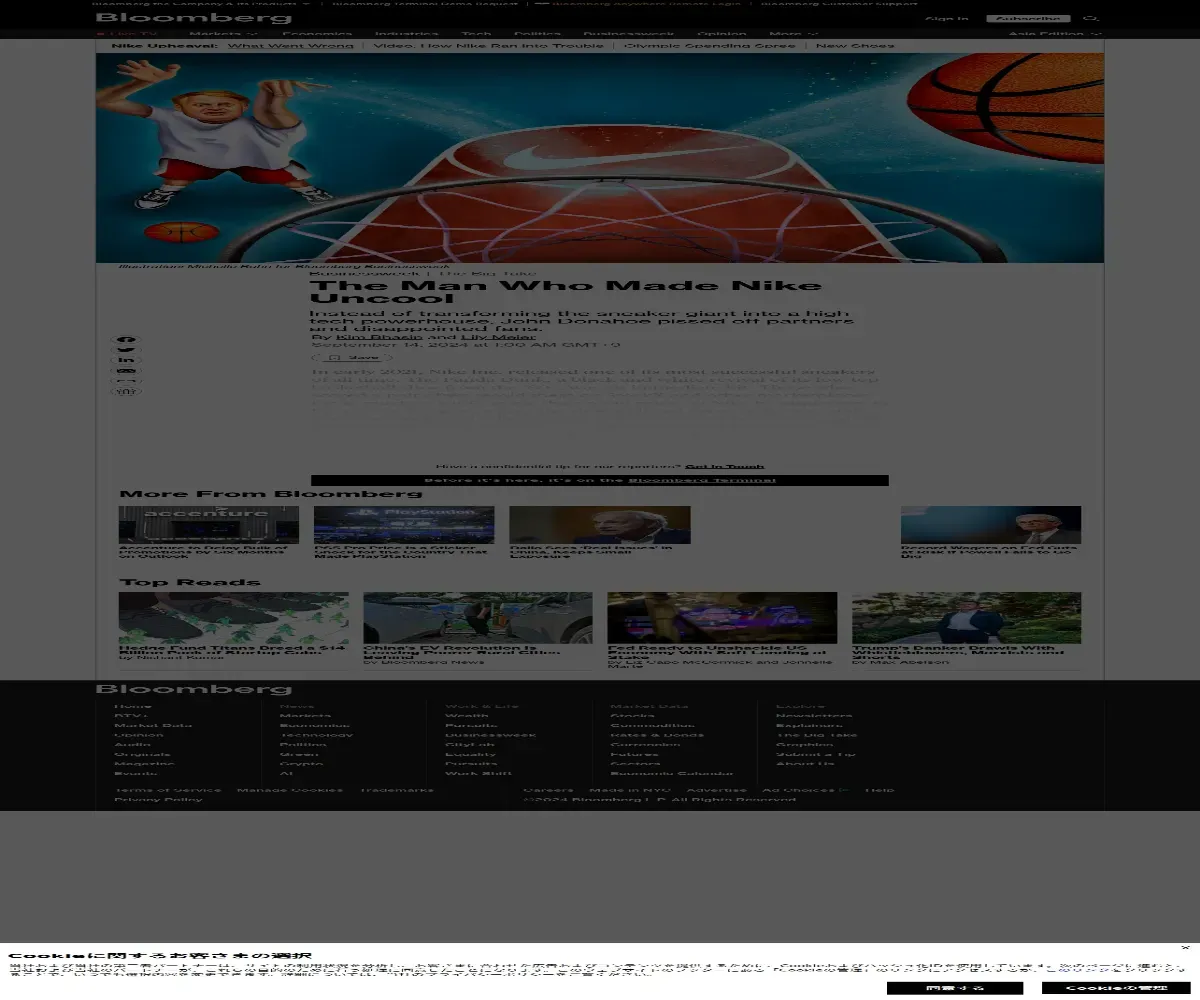Screen dimensions: 1200x1000
Task: Open Politics navigation item
Action: tap(538, 34)
